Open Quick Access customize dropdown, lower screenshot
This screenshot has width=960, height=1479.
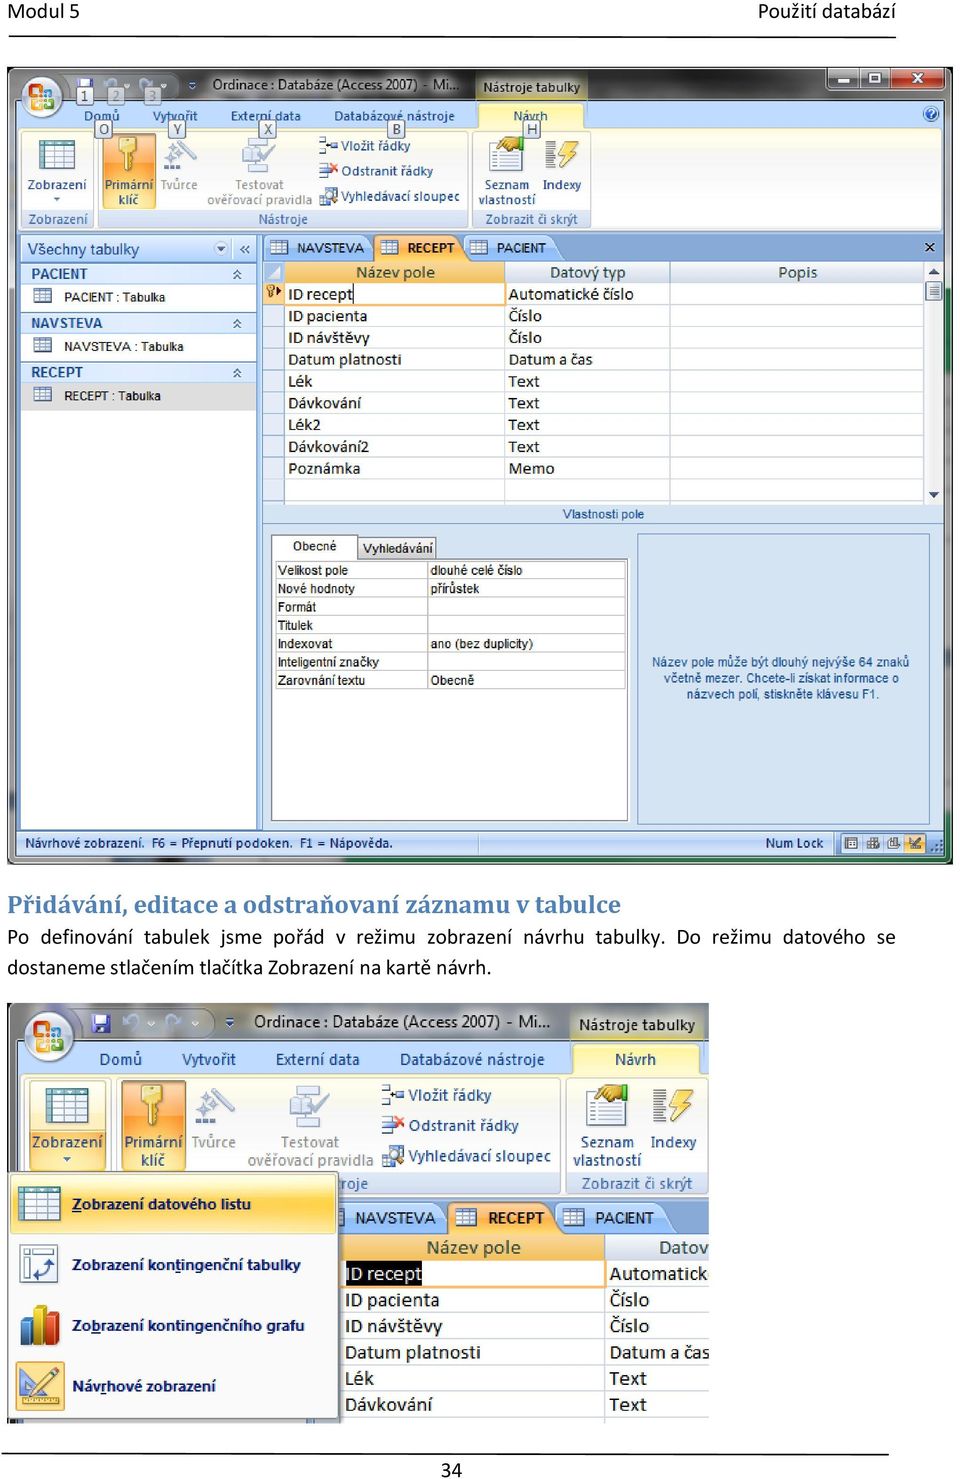pyautogui.click(x=230, y=1022)
